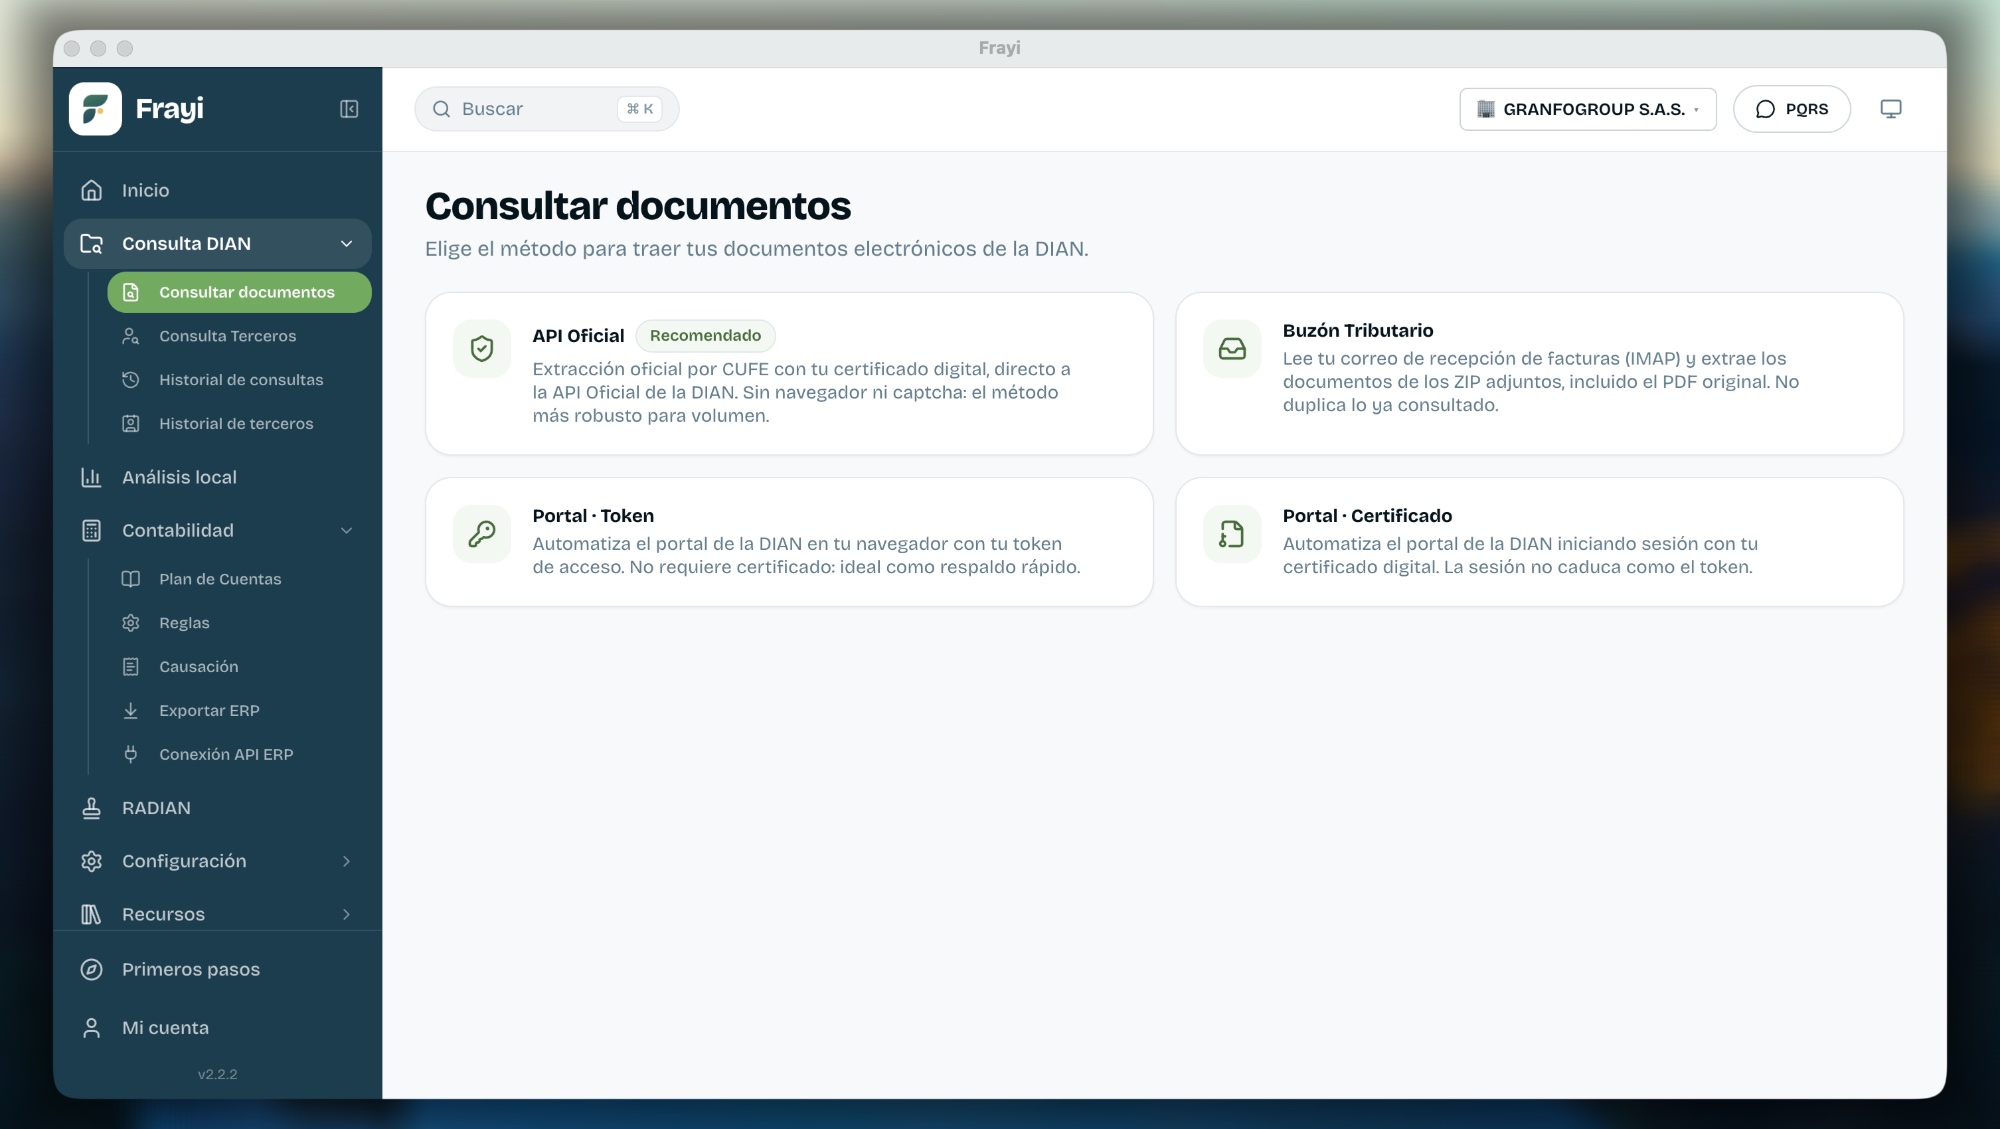
Task: Select the API Oficial card title
Action: click(x=578, y=336)
